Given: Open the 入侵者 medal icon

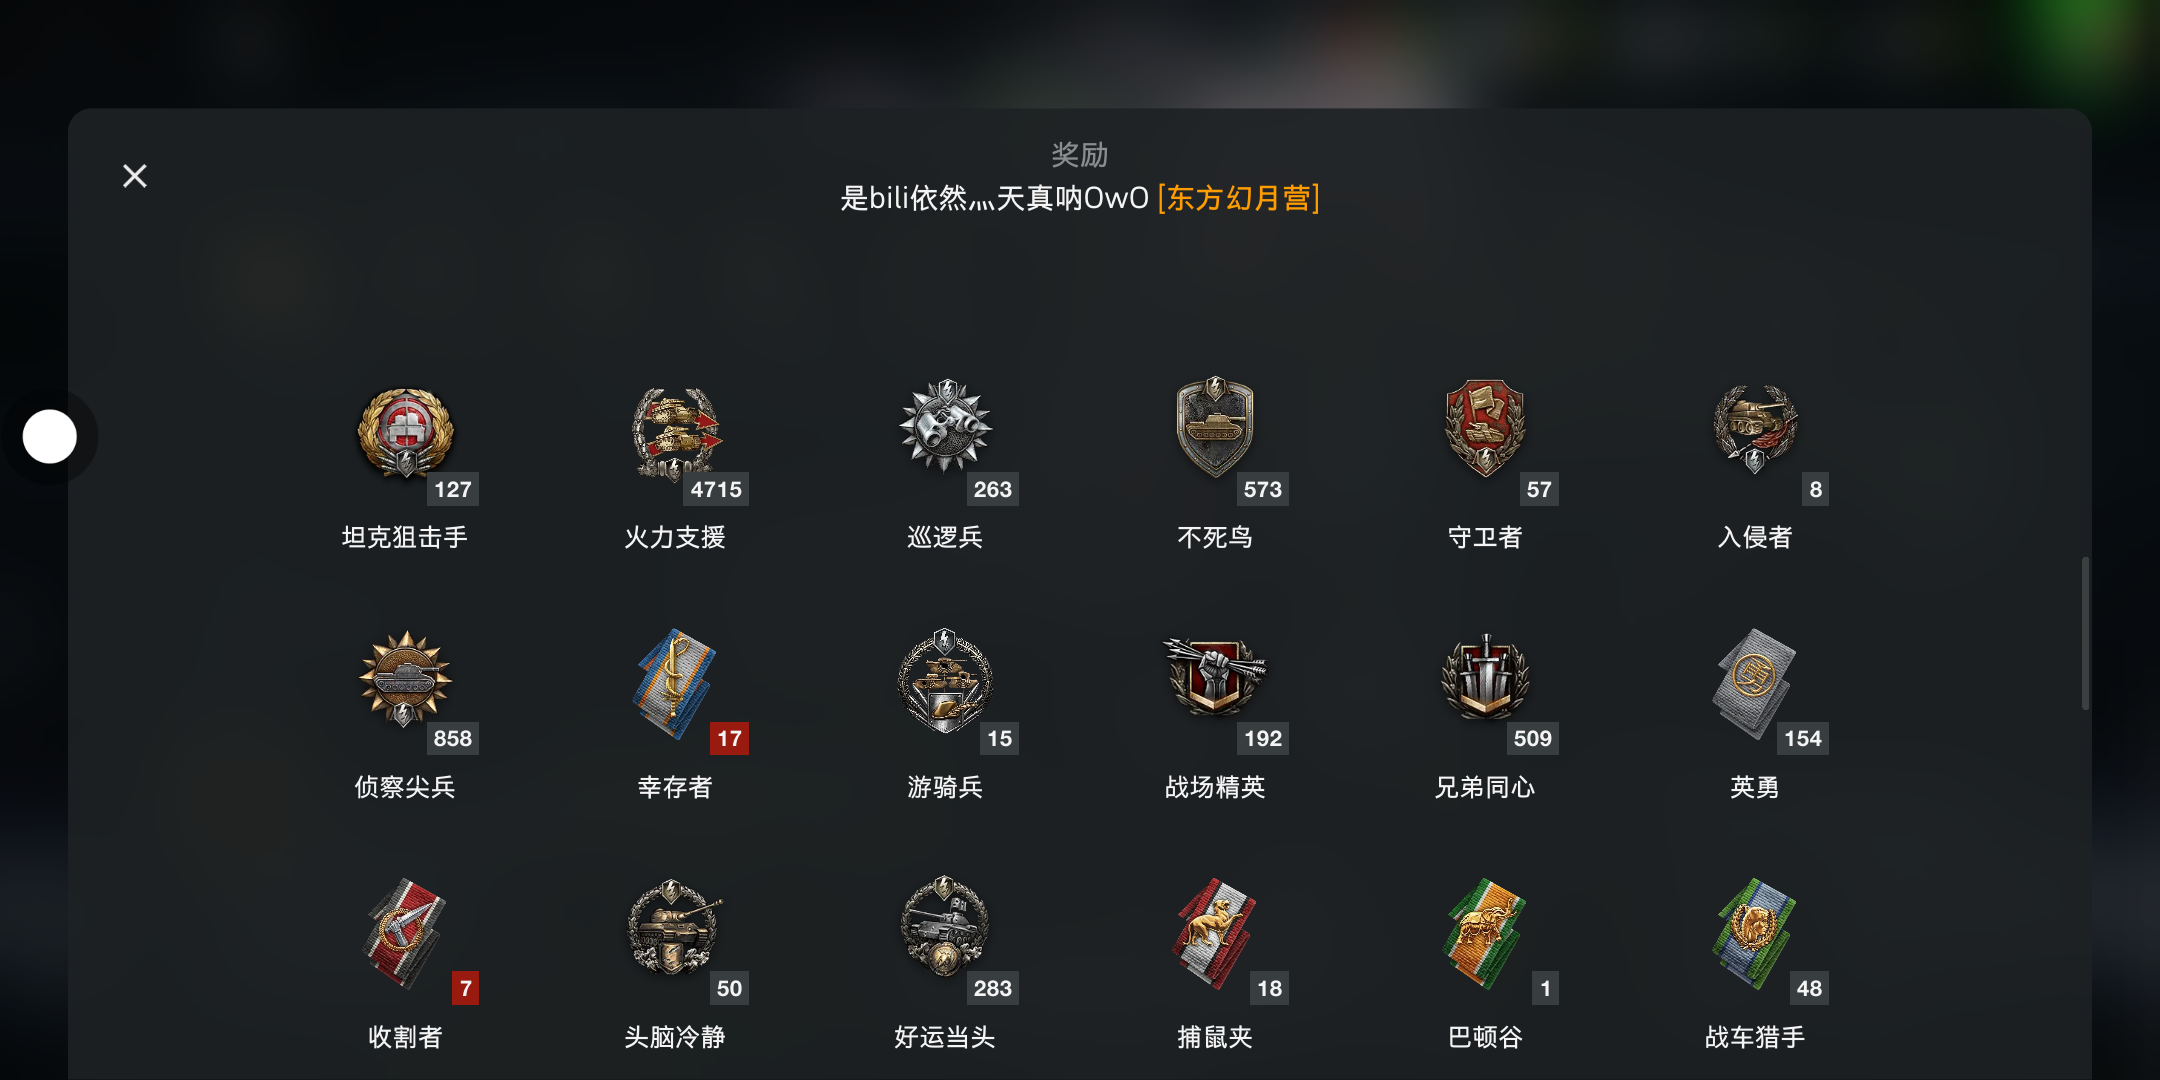Looking at the screenshot, I should (x=1755, y=428).
